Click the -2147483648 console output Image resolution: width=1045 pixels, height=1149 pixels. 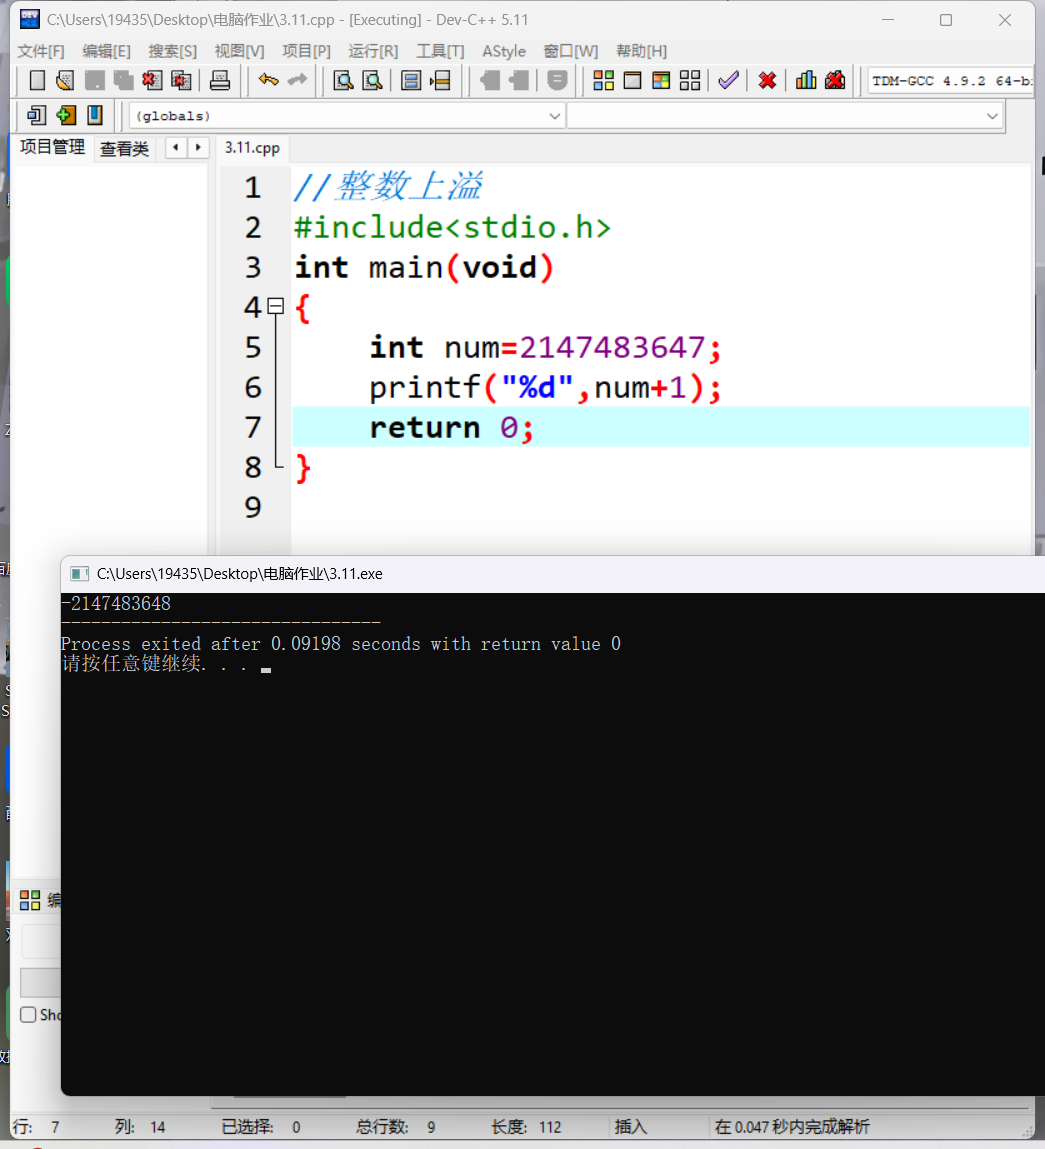(x=116, y=603)
